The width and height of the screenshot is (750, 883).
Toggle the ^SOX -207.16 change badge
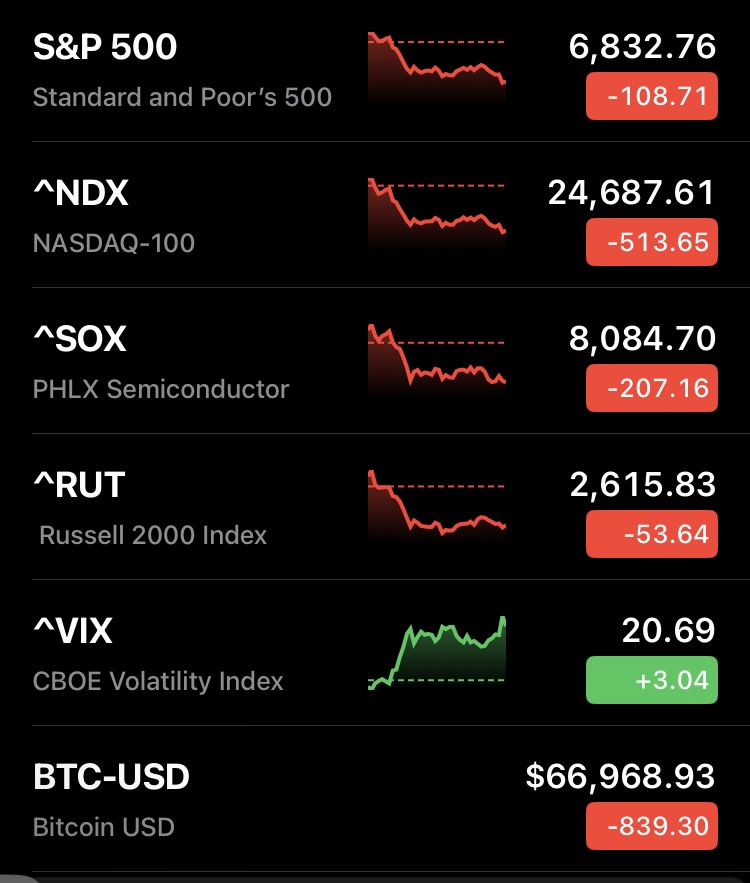pyautogui.click(x=651, y=389)
